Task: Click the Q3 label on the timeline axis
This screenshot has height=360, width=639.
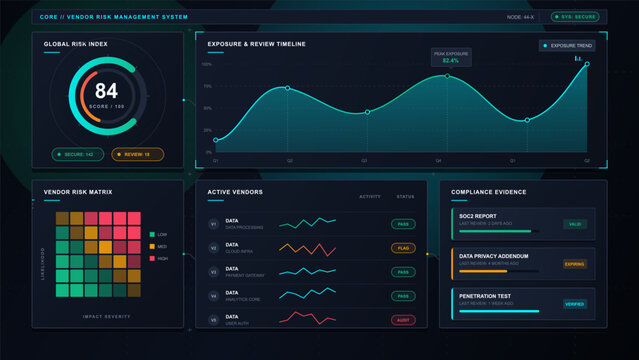Action: point(364,161)
